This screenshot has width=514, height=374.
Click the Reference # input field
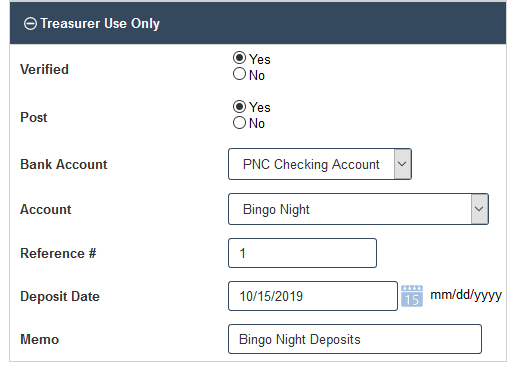302,253
